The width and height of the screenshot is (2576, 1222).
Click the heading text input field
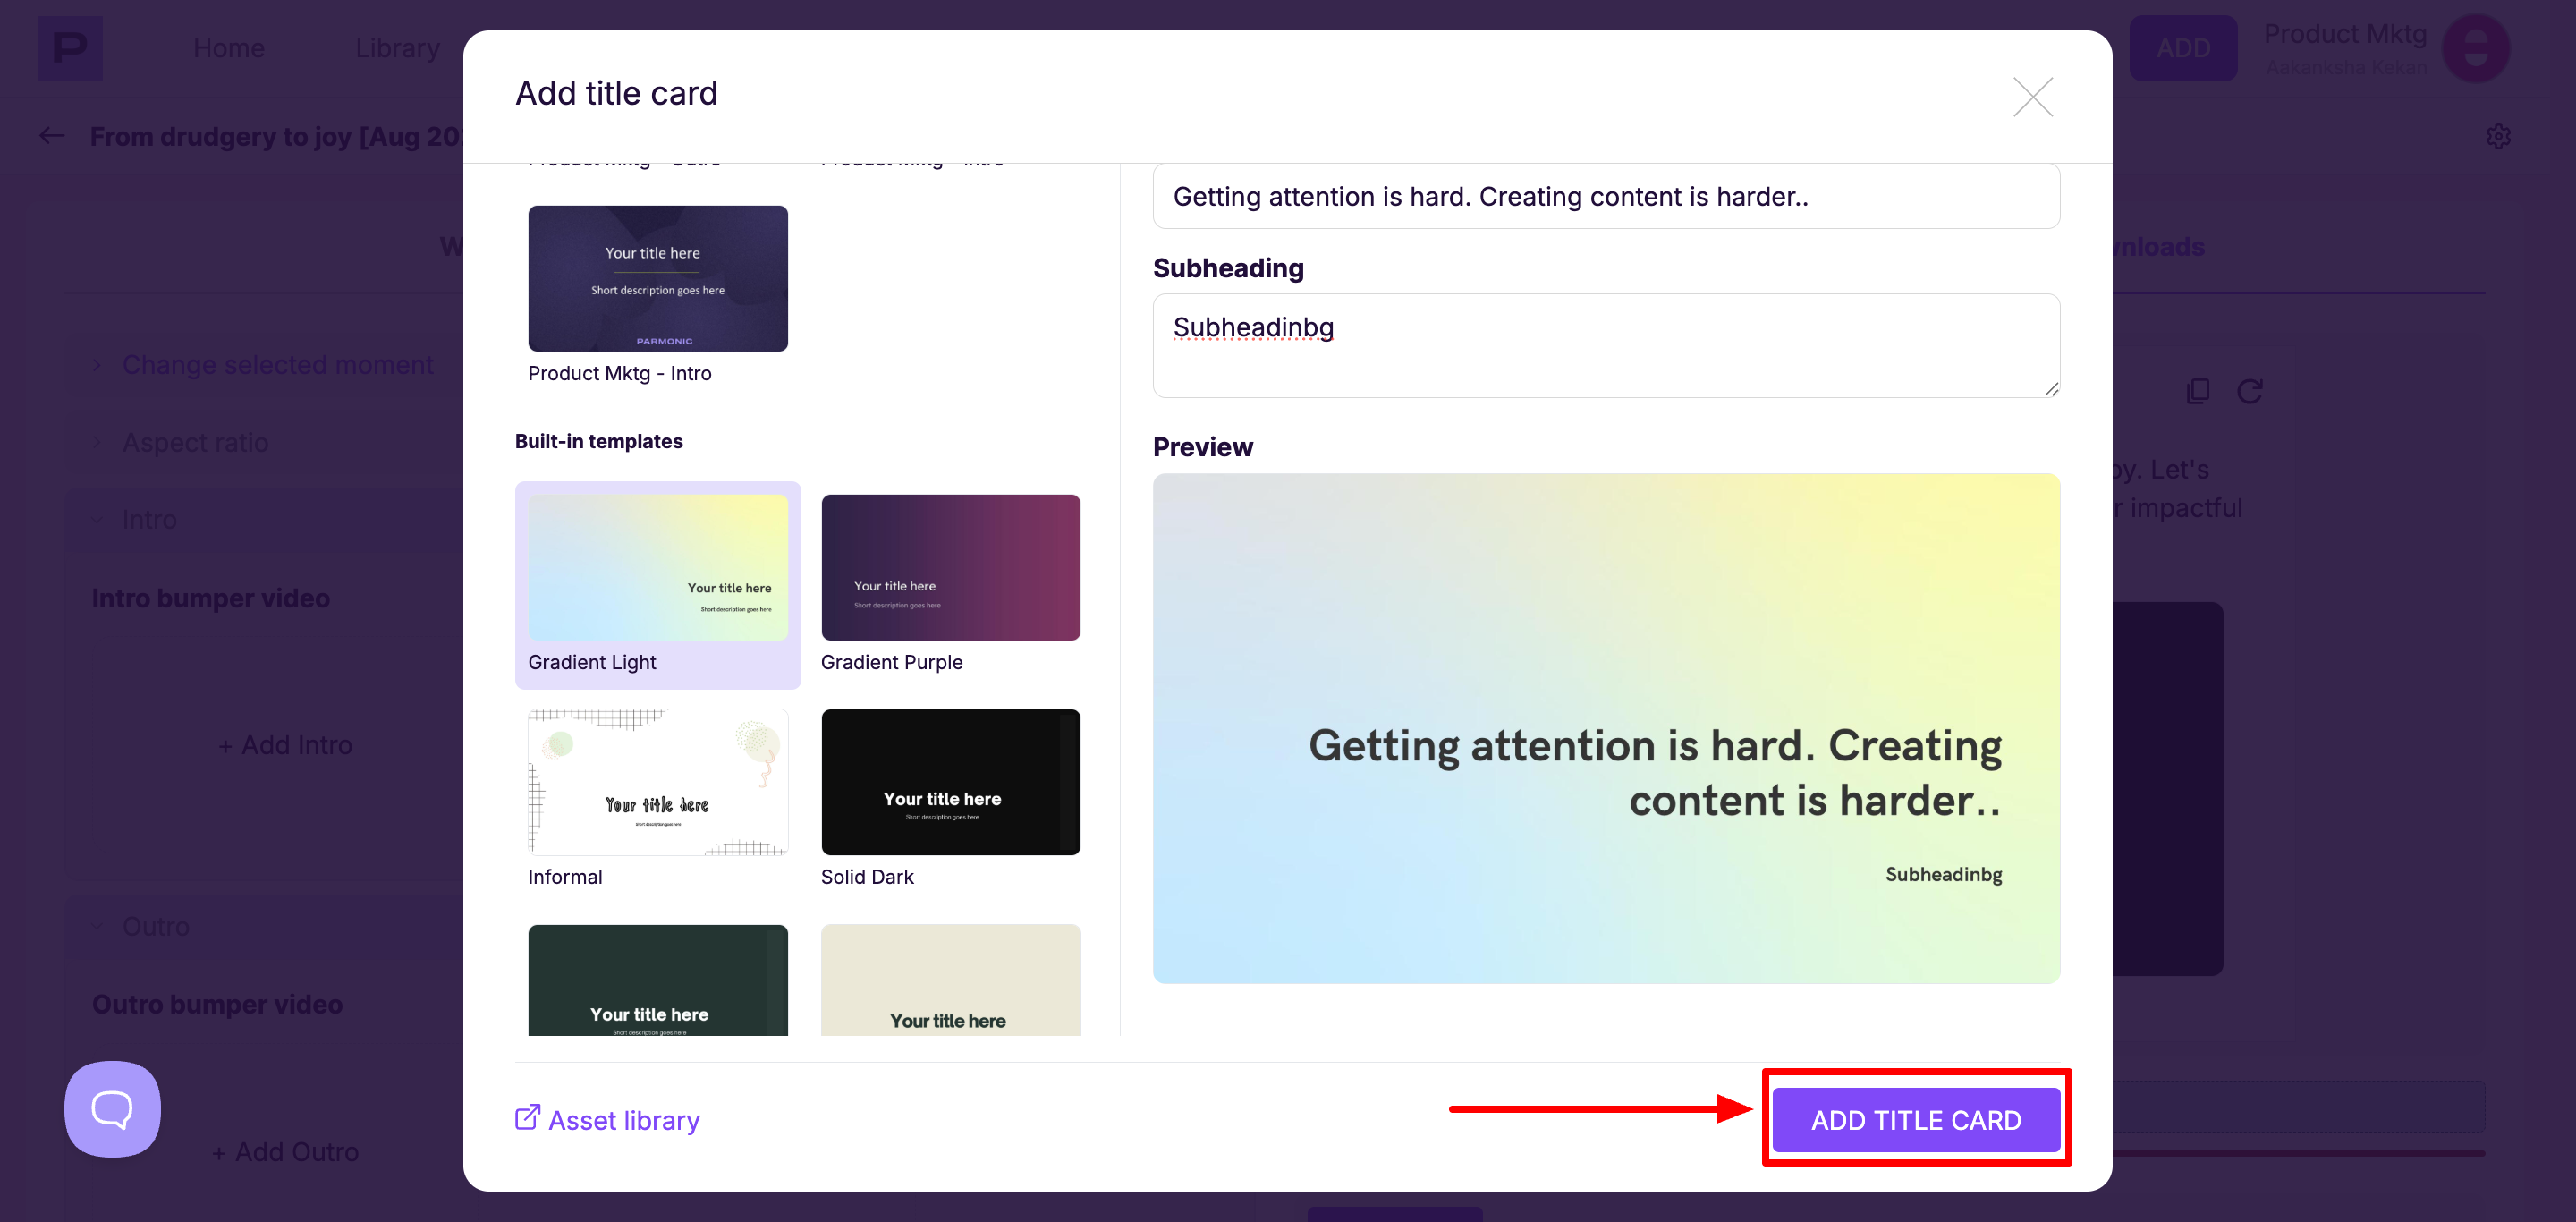tap(1605, 196)
